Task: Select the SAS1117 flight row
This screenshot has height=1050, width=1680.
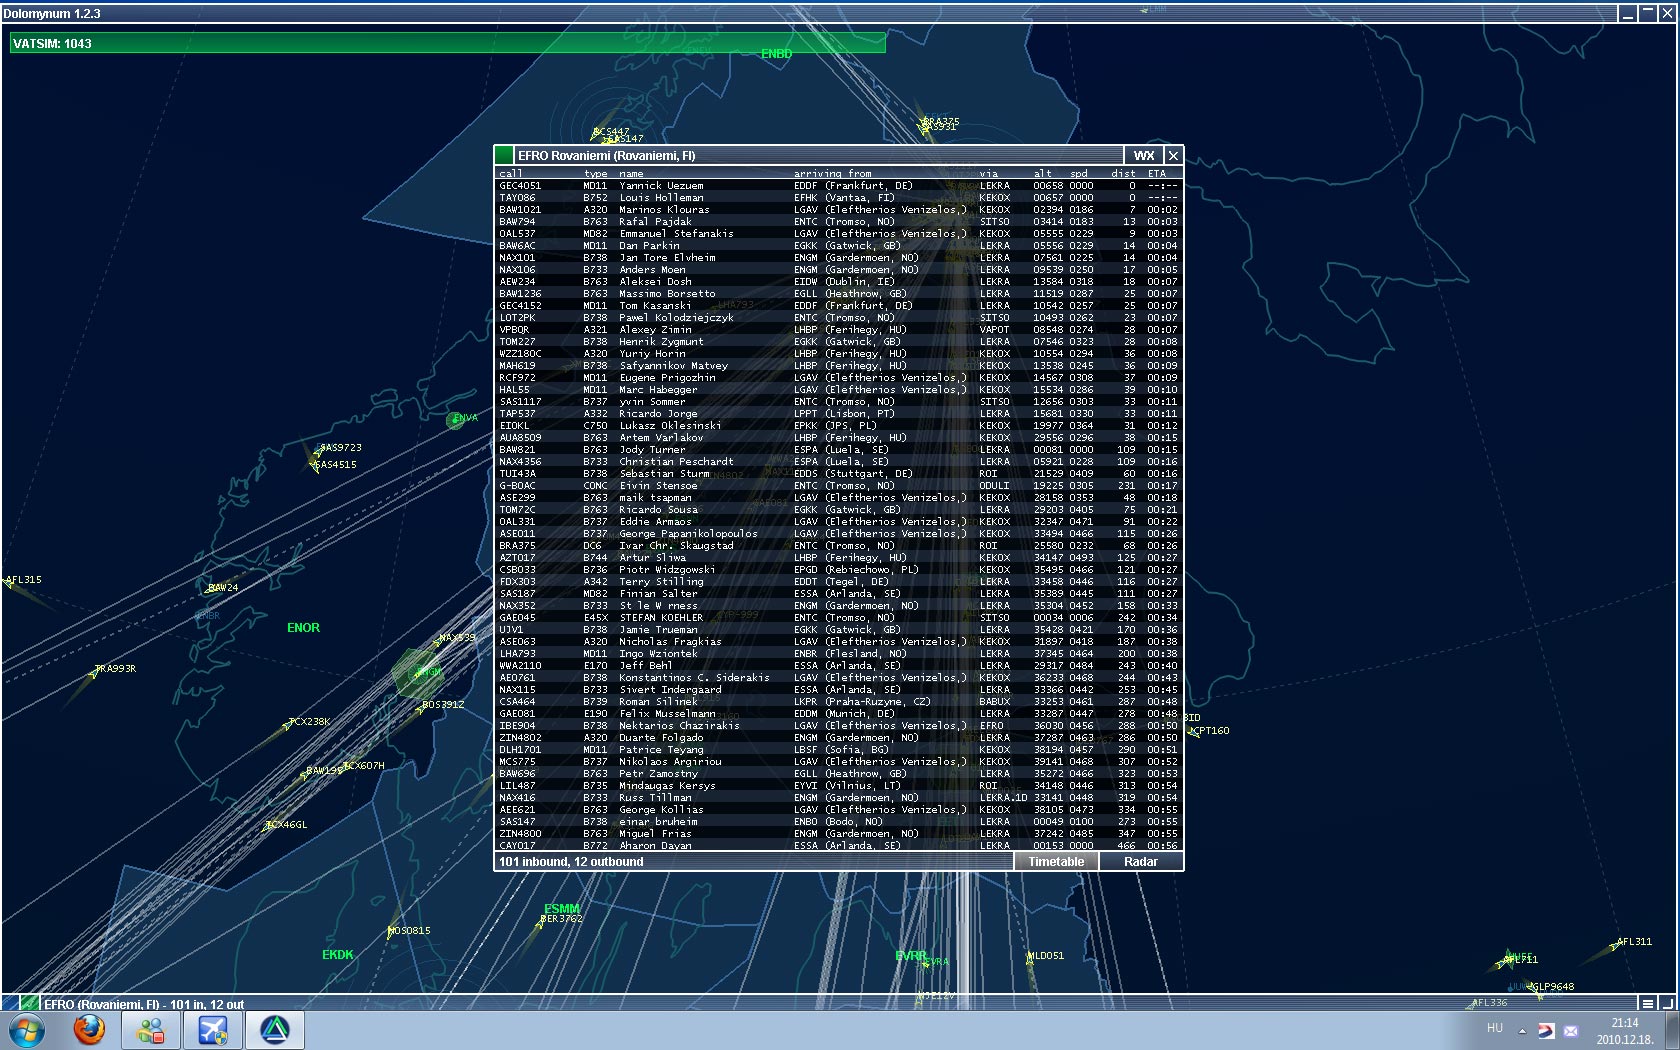Action: [x=839, y=402]
